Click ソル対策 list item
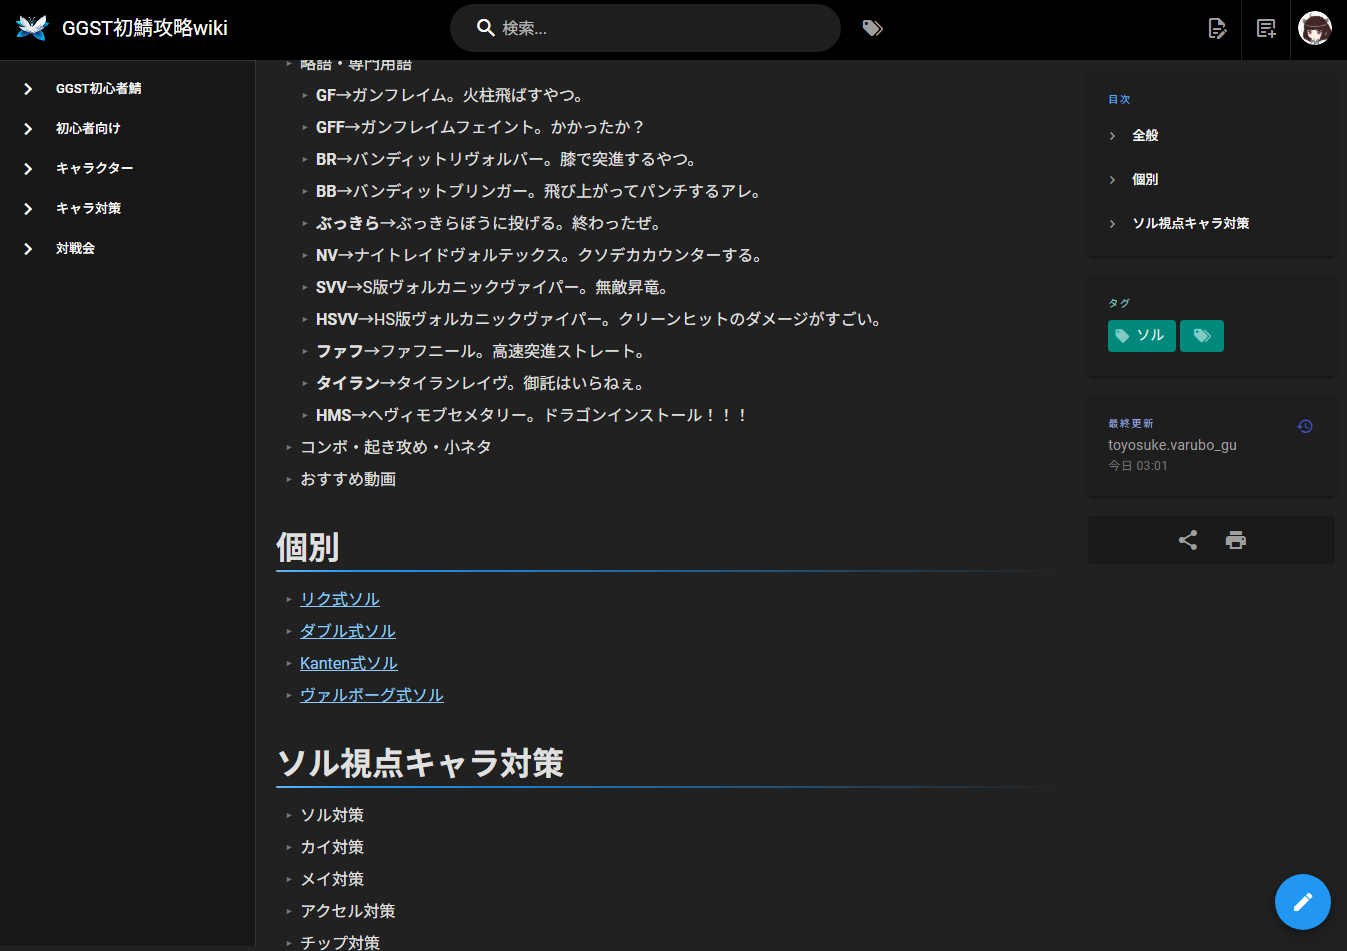The image size is (1347, 951). 332,815
